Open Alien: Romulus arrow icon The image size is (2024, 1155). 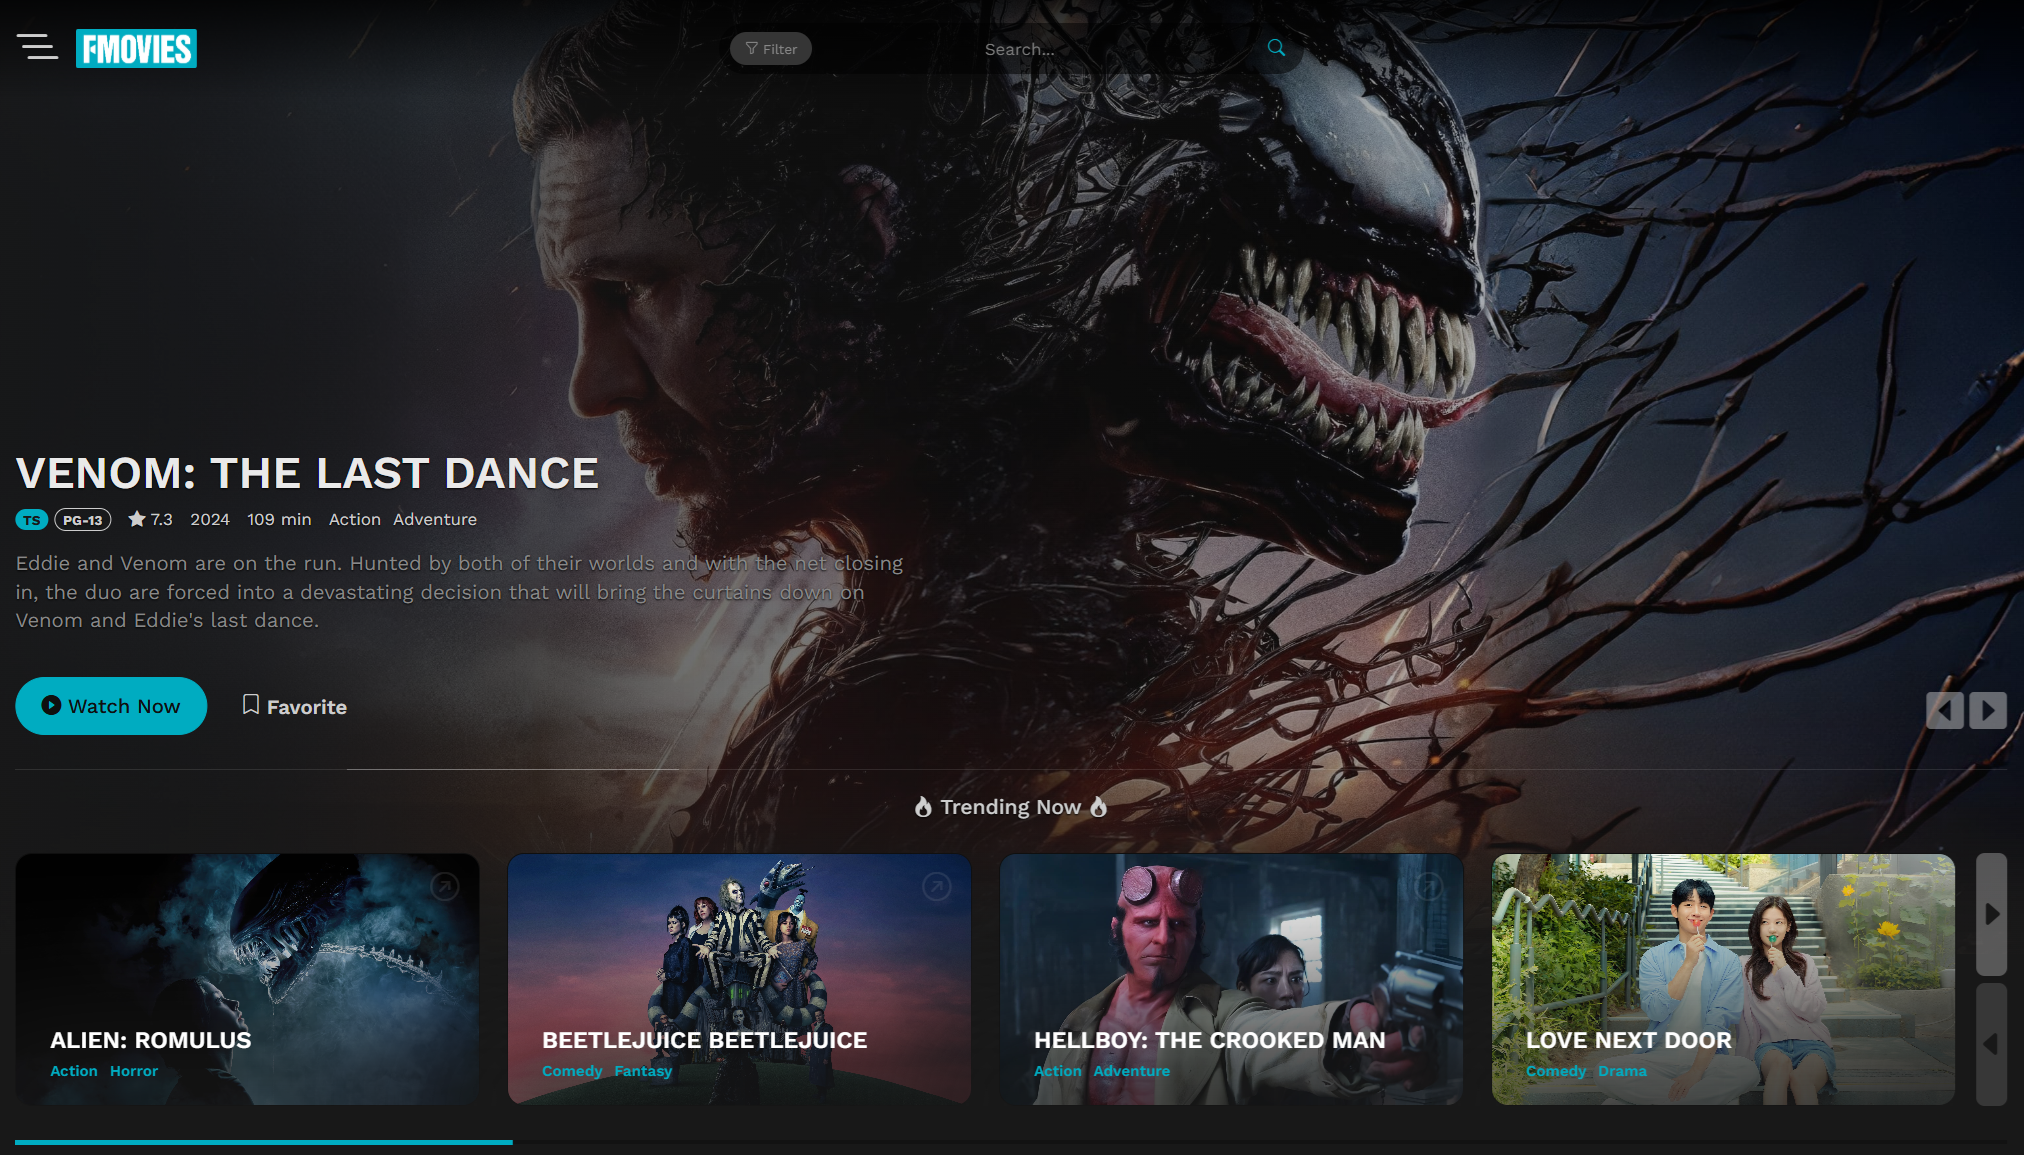coord(445,886)
